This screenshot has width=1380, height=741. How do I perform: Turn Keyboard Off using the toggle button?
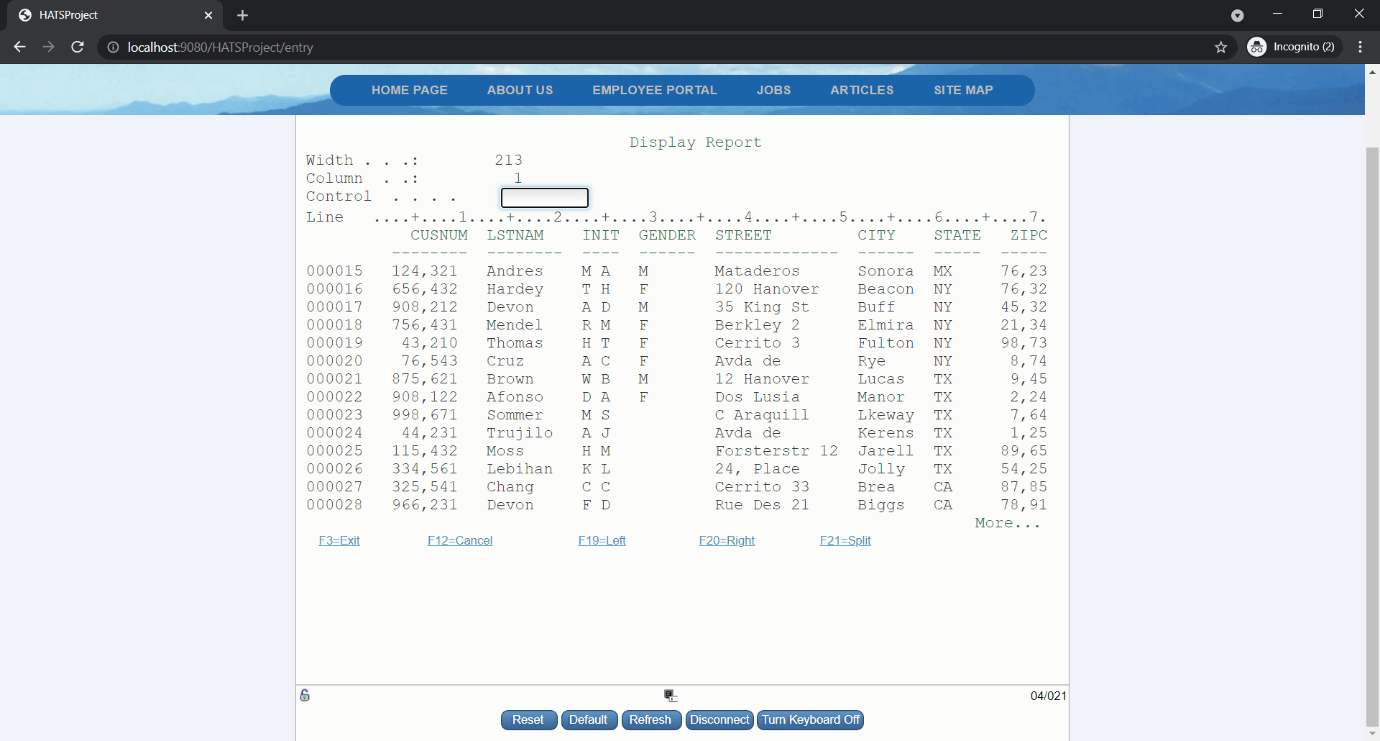810,720
